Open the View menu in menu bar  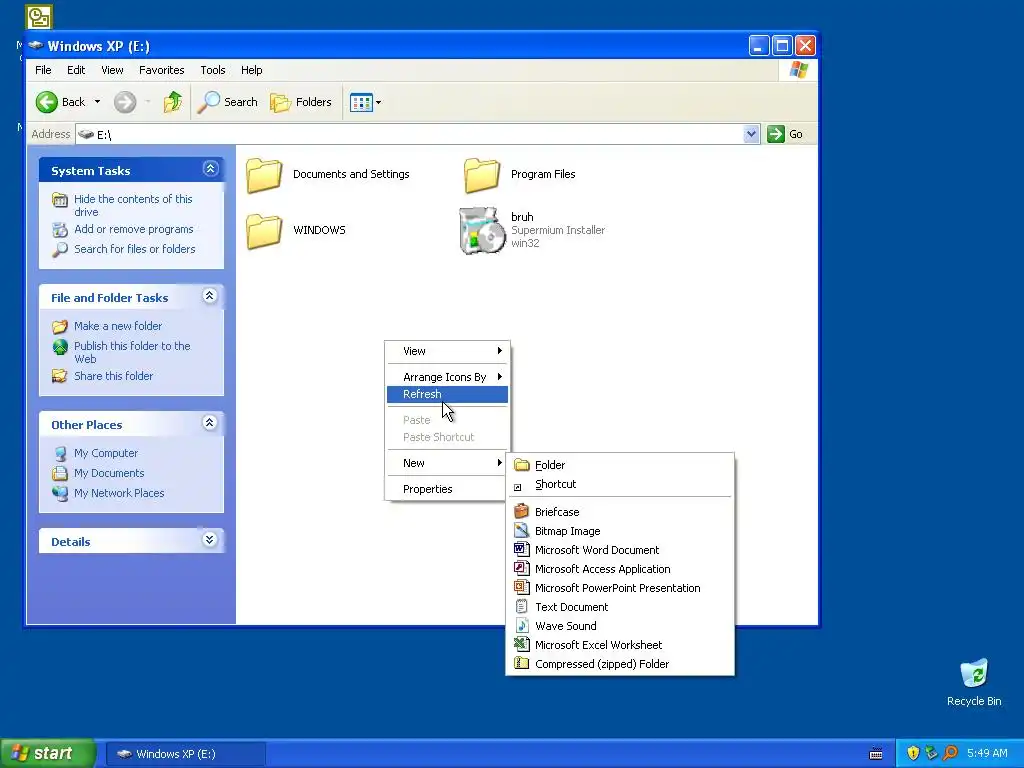(112, 70)
